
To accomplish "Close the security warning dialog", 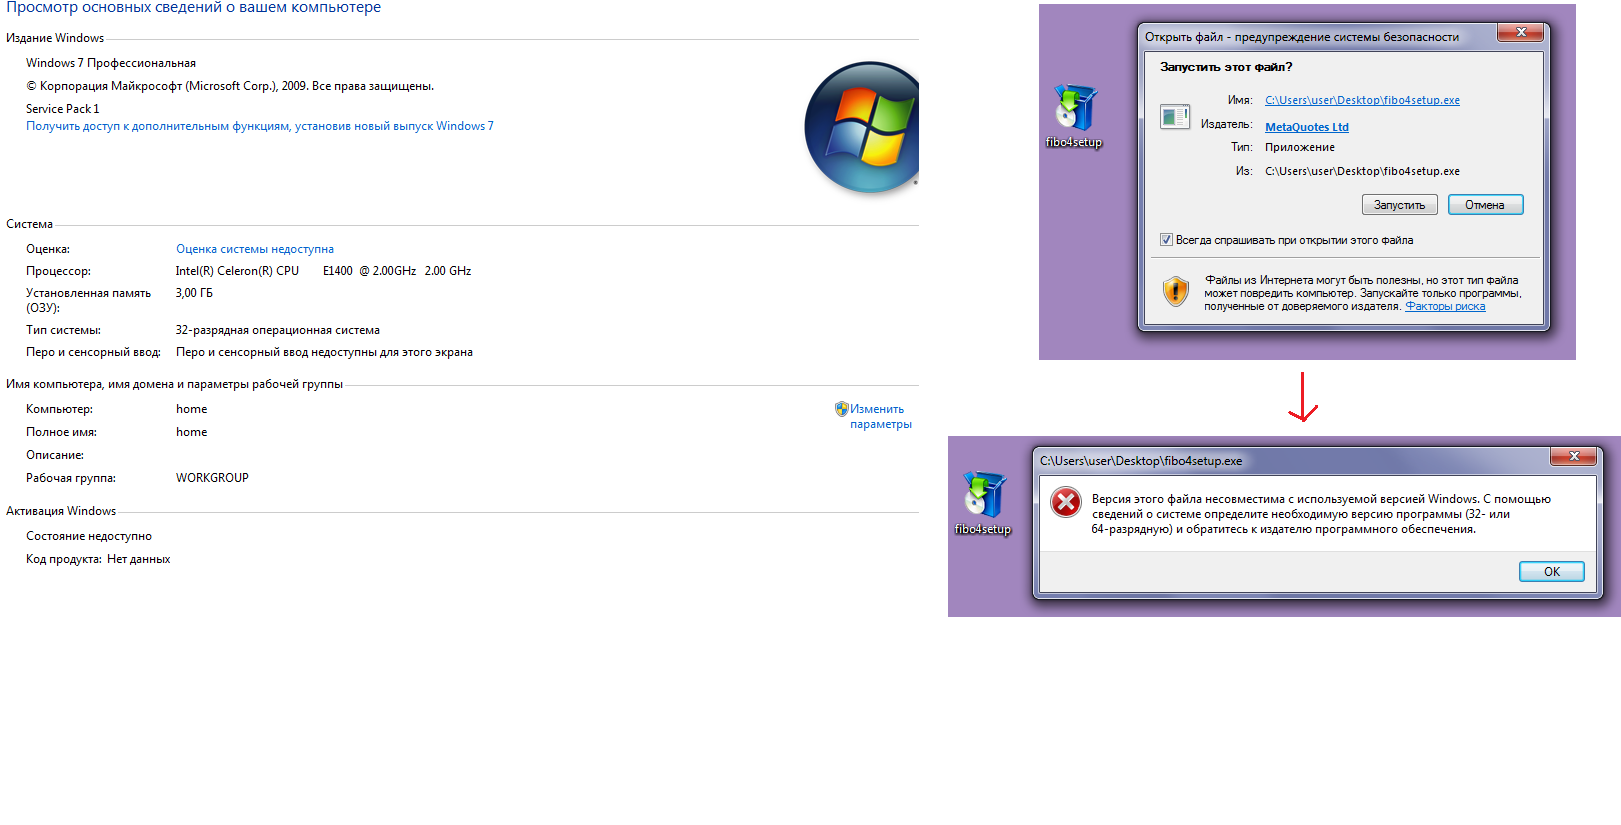I will pyautogui.click(x=1521, y=33).
